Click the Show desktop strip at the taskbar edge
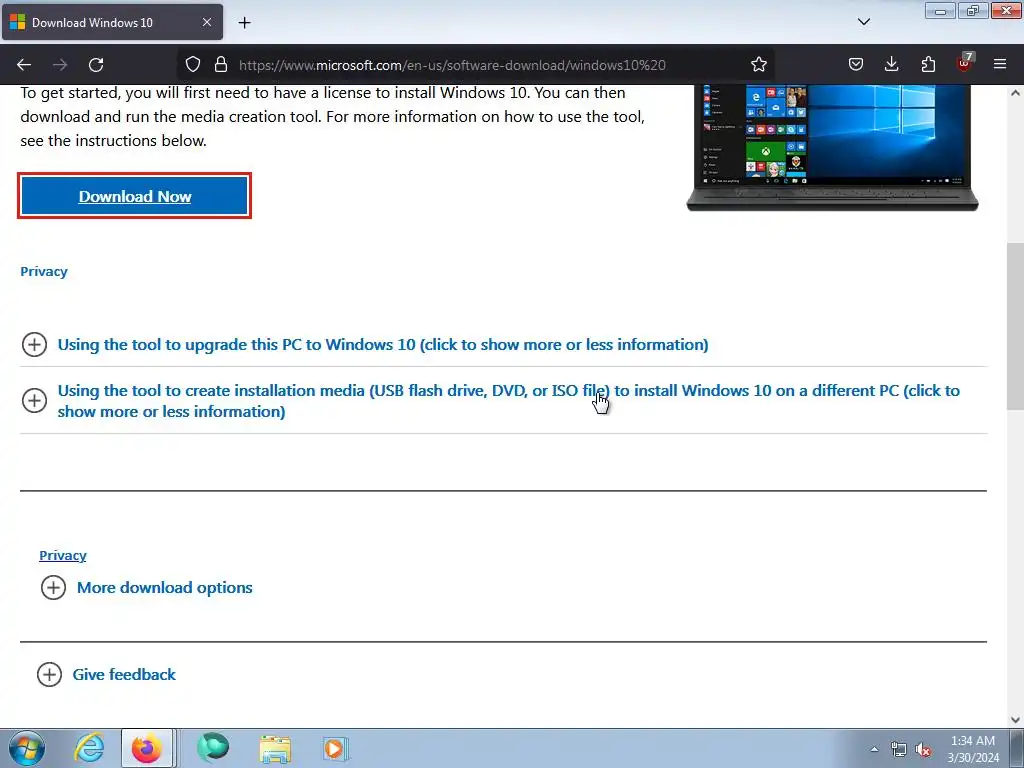1024x768 pixels. pyautogui.click(x=1017, y=748)
